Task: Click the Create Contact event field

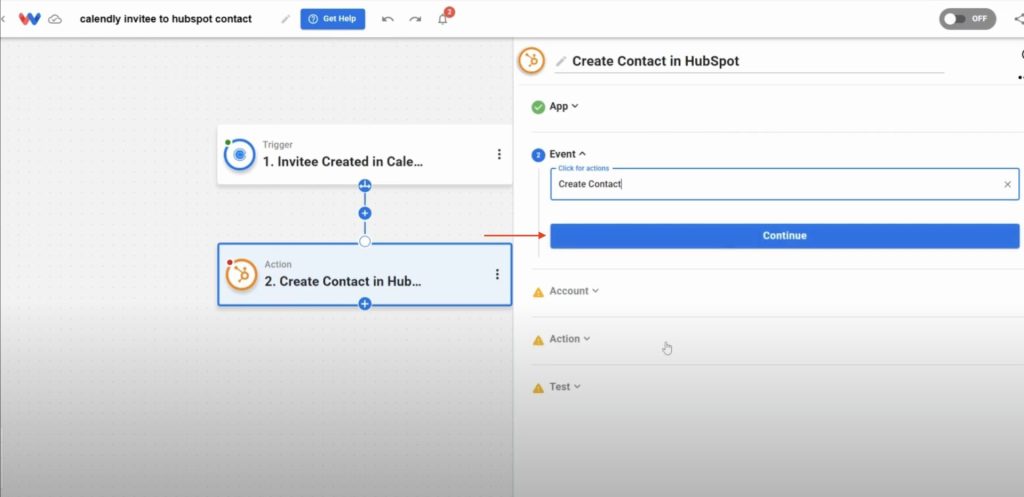Action: 784,184
